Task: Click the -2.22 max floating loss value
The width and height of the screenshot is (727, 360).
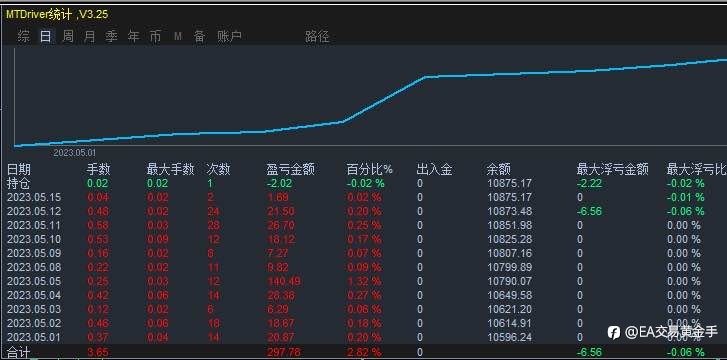Action: pos(589,183)
